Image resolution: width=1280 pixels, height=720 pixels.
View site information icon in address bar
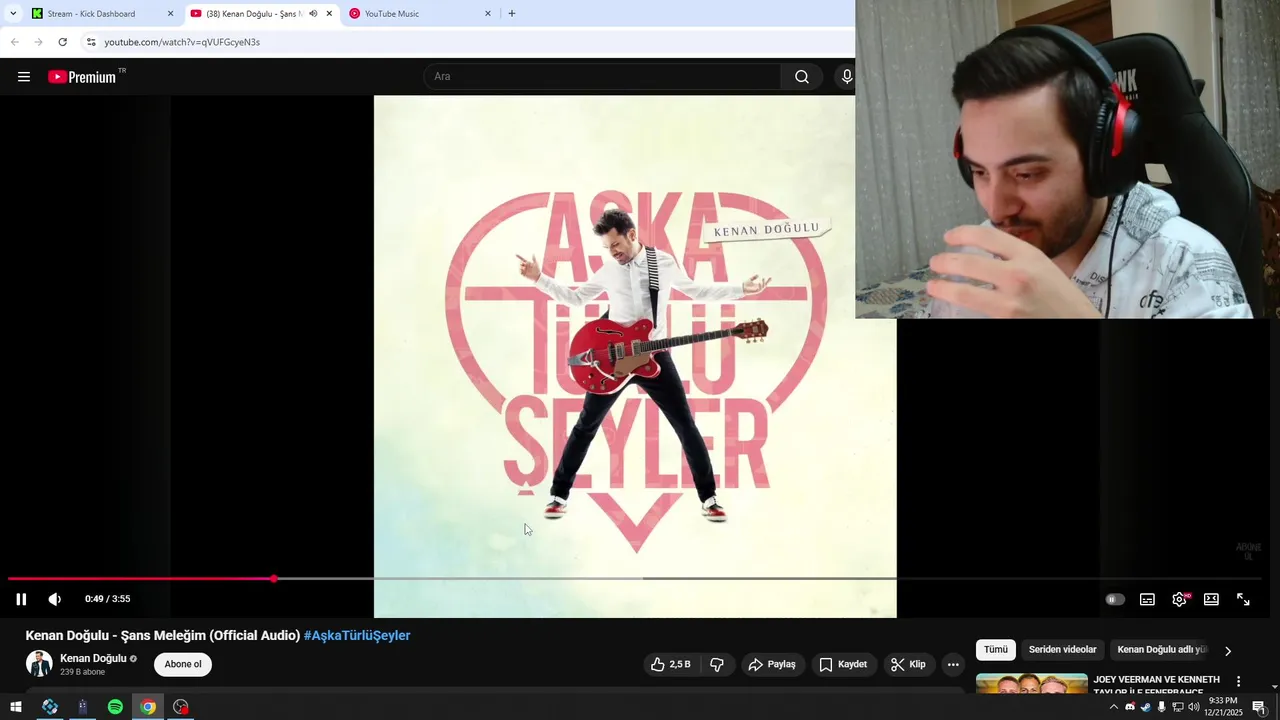click(x=91, y=42)
